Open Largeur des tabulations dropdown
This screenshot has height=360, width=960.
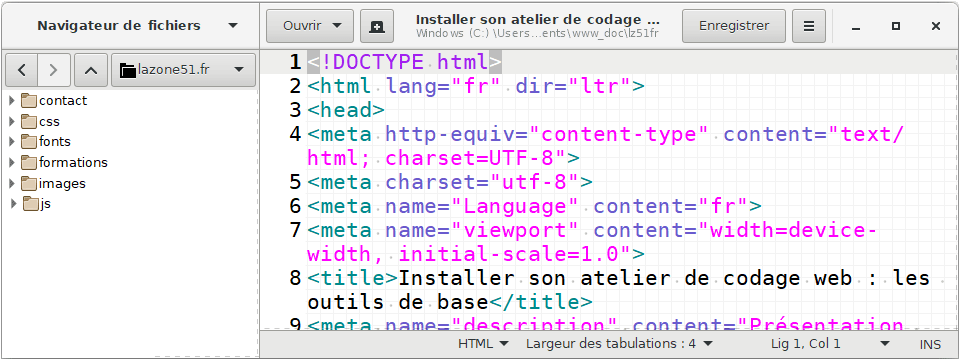pos(620,344)
